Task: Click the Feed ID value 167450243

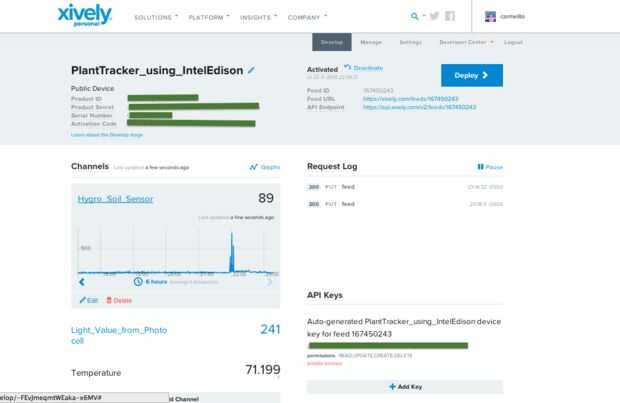Action: pos(378,91)
